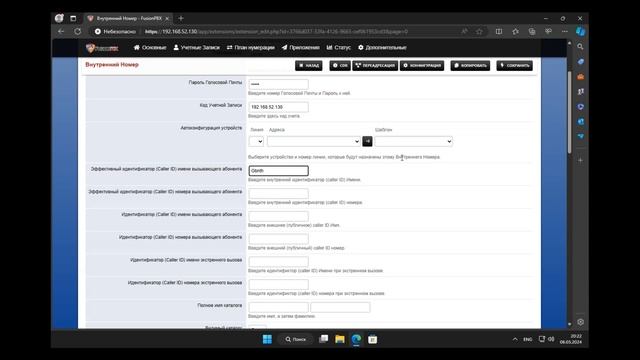Open File Explorer from taskbar
This screenshot has width=640, height=360.
(340, 339)
